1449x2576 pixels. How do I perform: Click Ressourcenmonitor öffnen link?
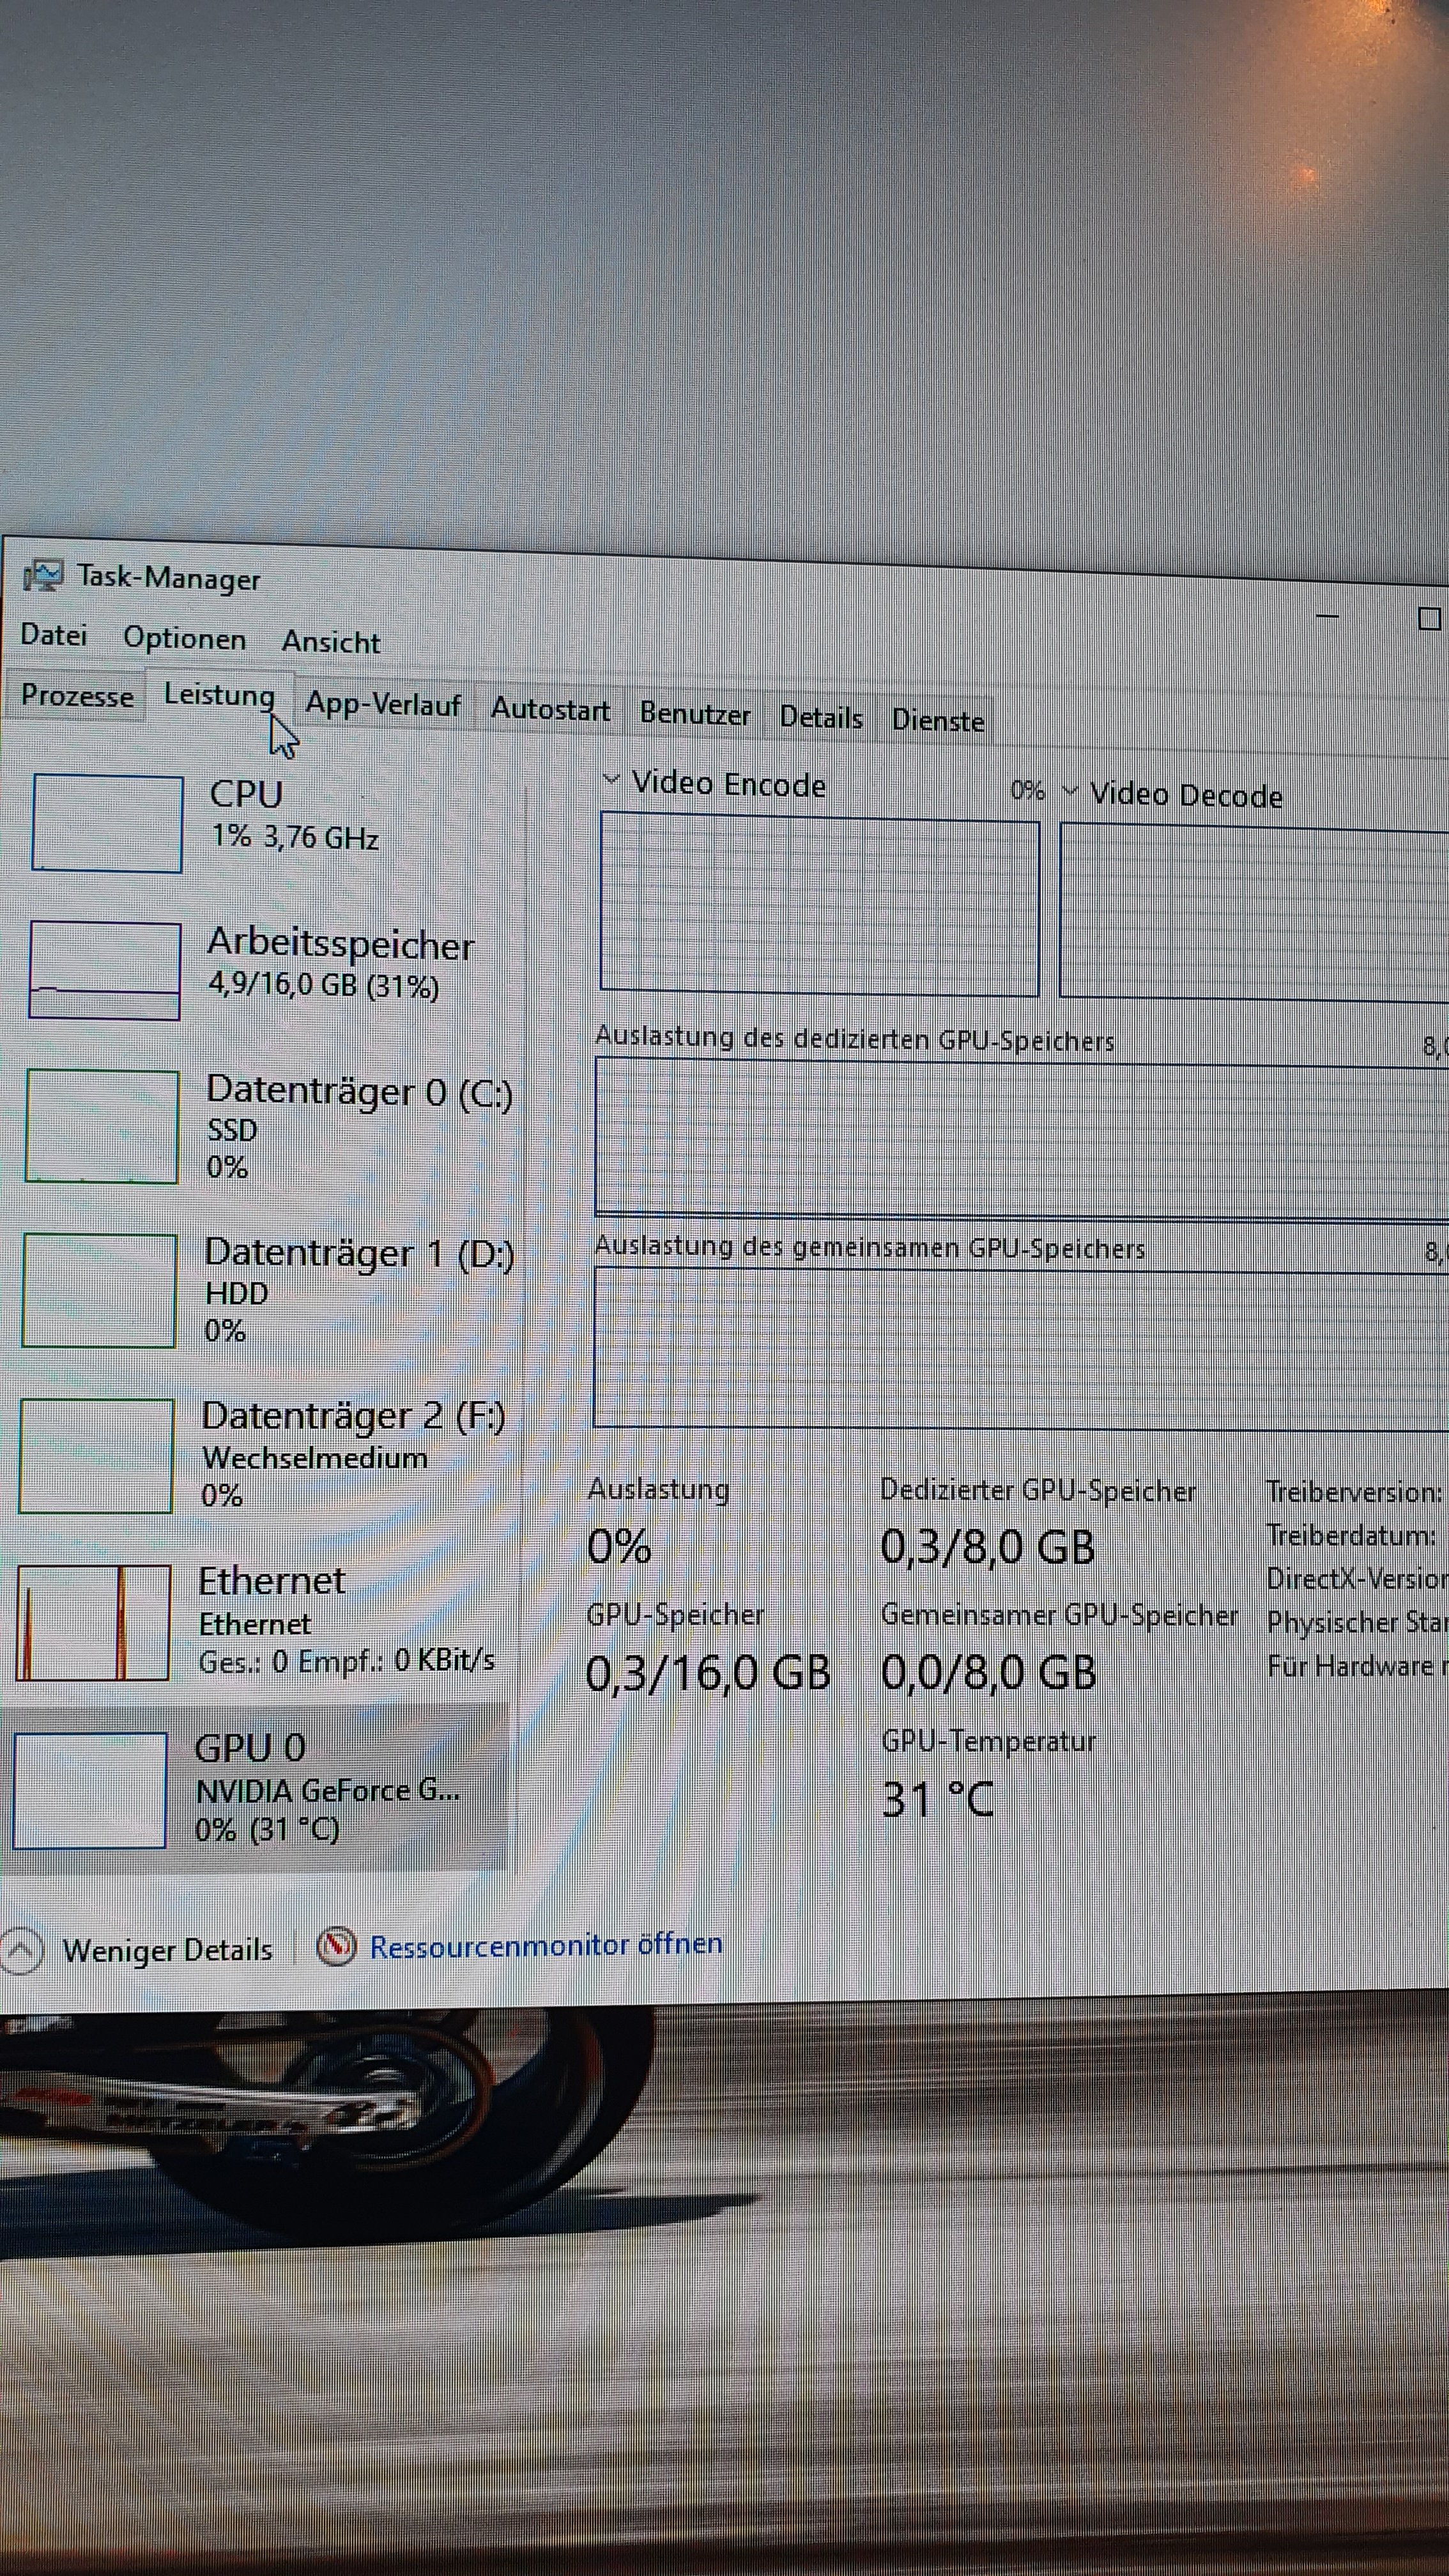(546, 1945)
